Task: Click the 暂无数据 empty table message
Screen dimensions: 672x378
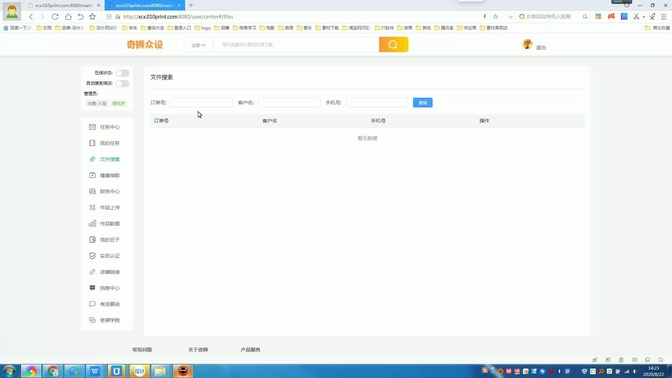Action: point(367,138)
